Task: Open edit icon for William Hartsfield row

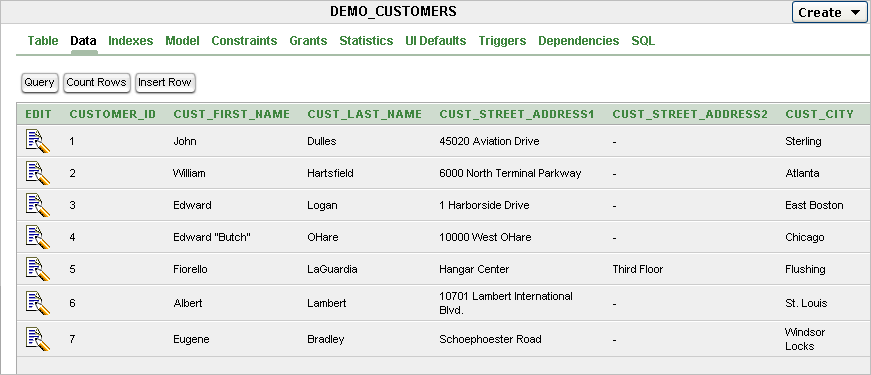Action: coord(38,173)
